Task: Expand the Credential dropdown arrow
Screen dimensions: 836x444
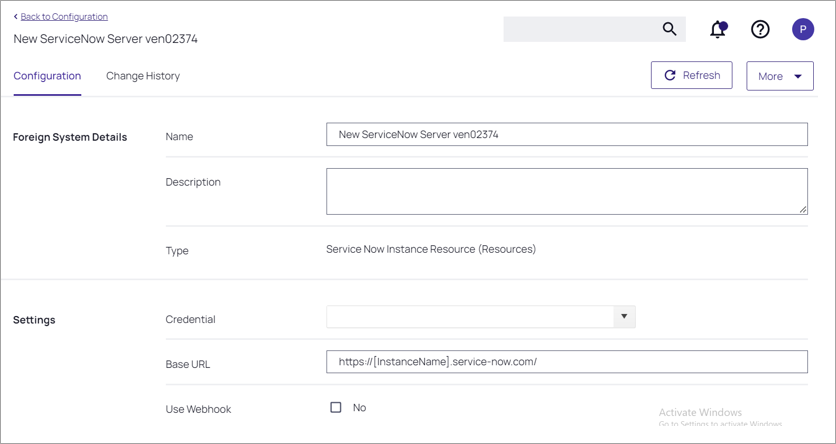Action: [x=624, y=317]
